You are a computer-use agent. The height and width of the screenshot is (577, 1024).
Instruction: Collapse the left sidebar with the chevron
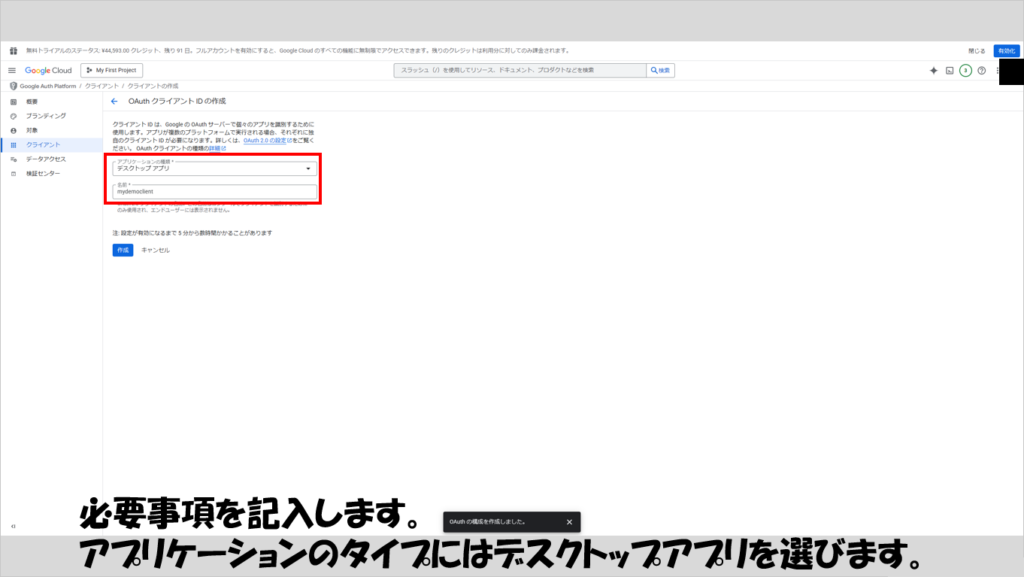(x=13, y=526)
